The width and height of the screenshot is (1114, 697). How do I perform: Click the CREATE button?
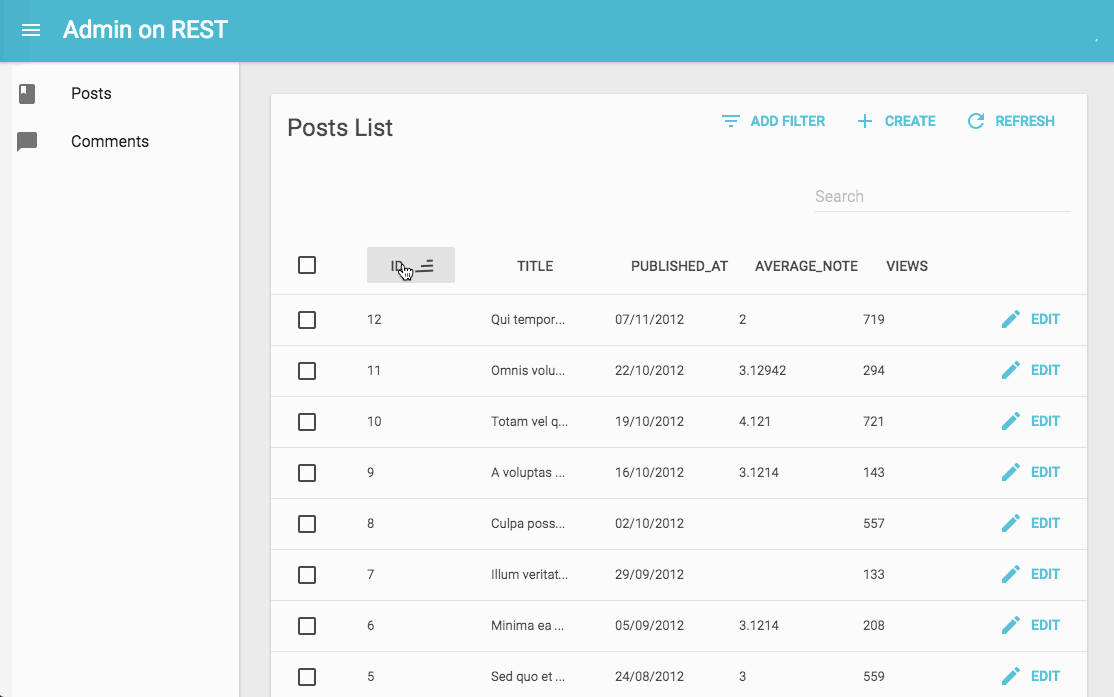897,121
